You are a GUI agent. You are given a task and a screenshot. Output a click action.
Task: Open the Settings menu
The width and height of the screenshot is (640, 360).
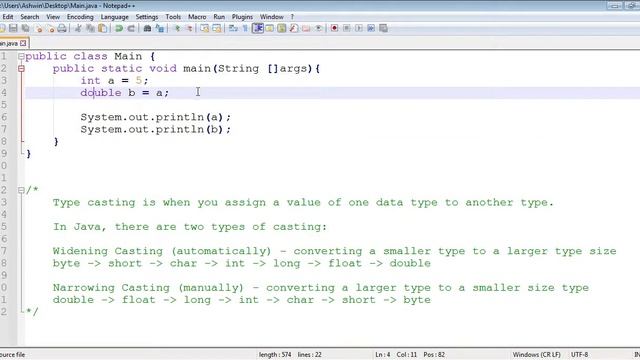tap(147, 17)
